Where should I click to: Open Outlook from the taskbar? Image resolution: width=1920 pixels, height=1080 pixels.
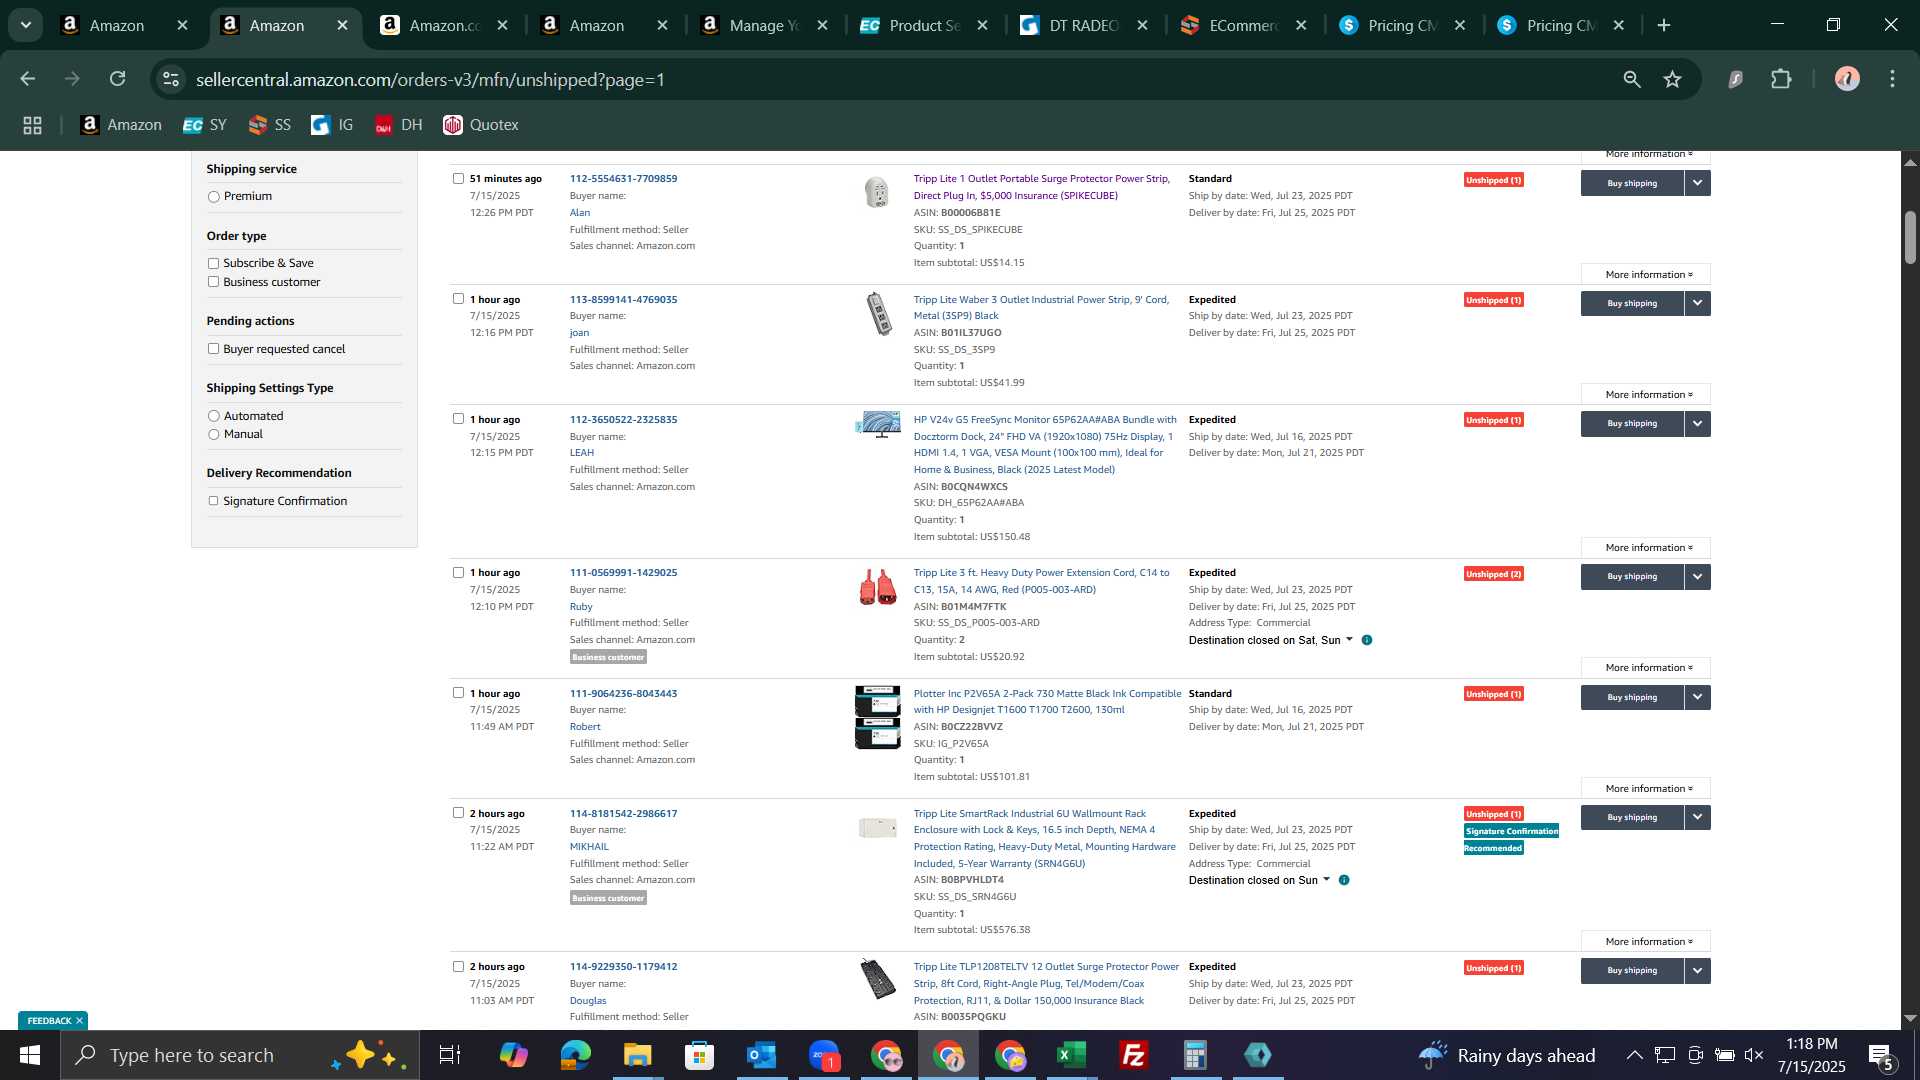pos(762,1055)
